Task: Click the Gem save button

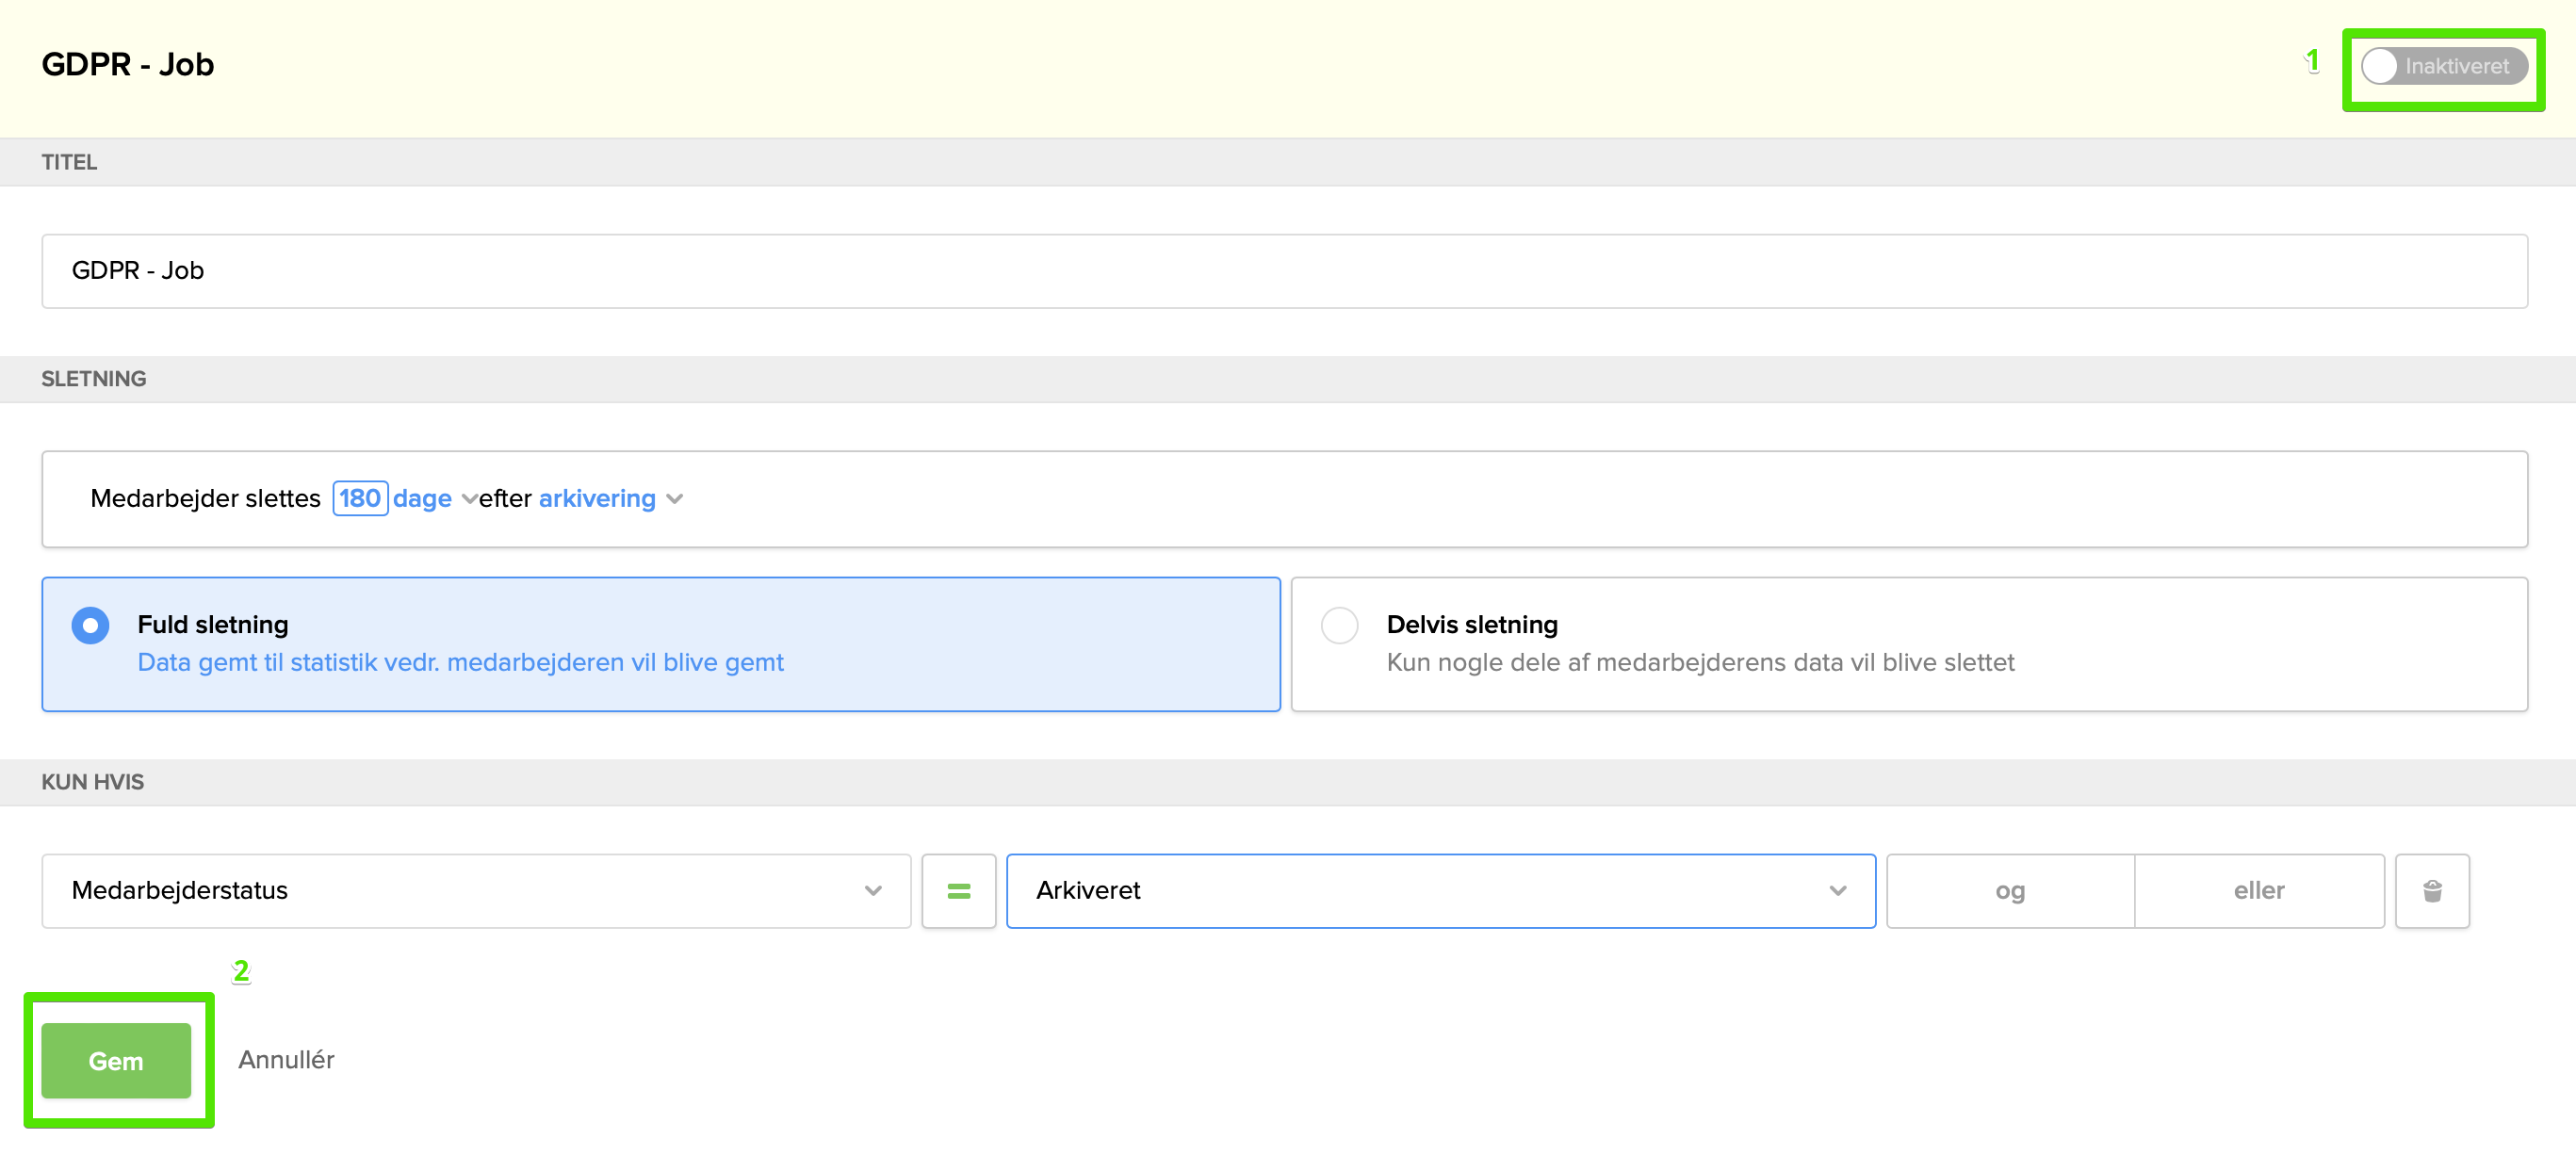Action: click(116, 1060)
